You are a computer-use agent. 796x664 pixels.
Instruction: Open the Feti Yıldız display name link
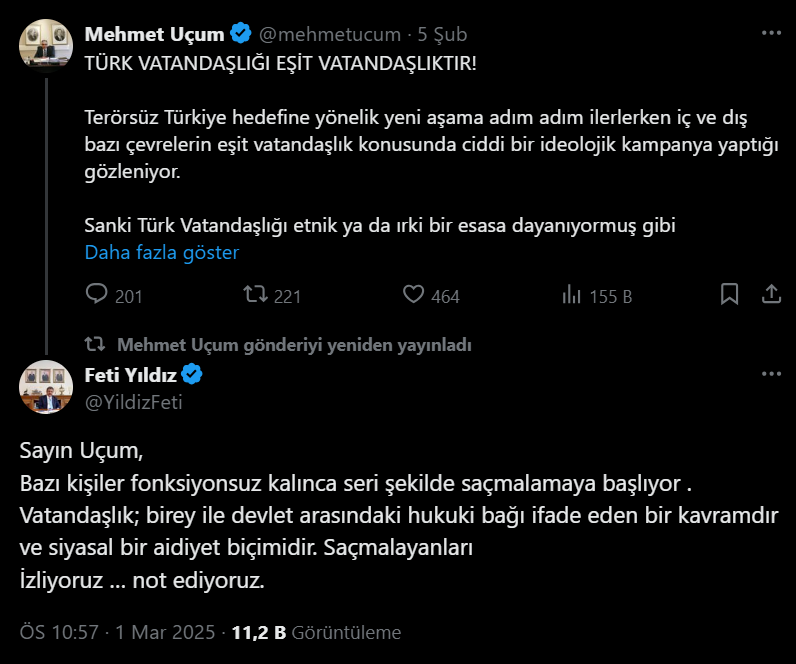coord(129,375)
